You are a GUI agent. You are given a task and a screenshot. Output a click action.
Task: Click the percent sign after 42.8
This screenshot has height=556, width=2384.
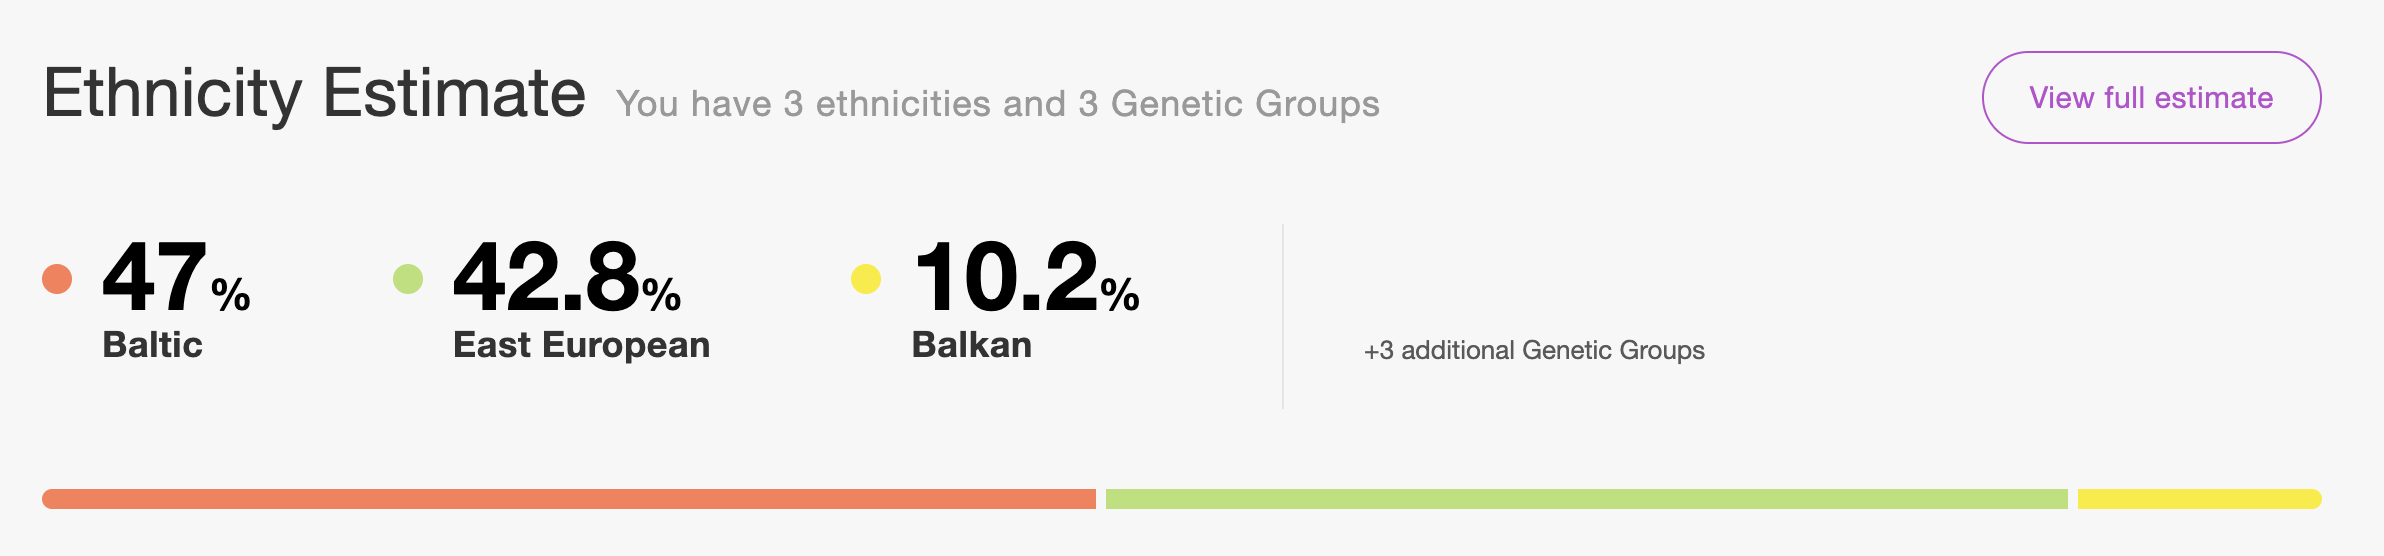click(661, 294)
